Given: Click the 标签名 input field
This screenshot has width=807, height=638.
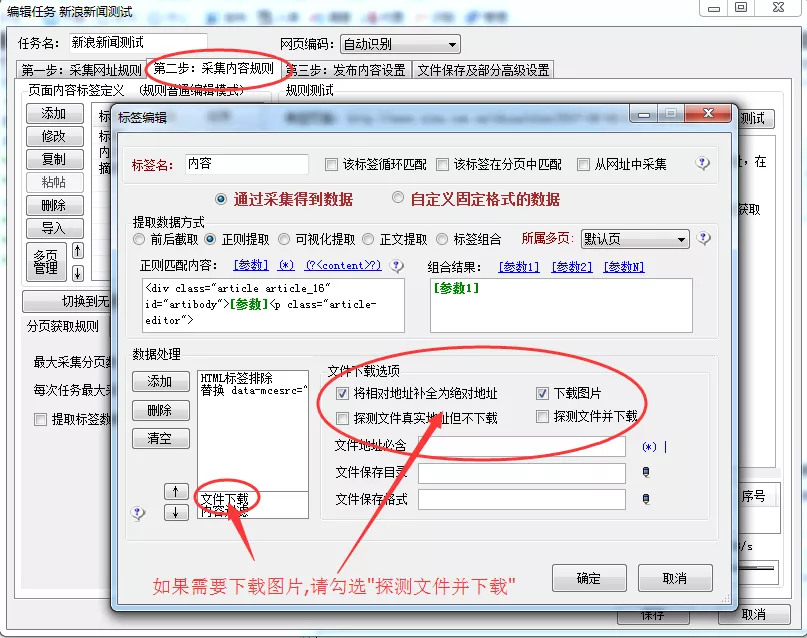Looking at the screenshot, I should pyautogui.click(x=247, y=164).
